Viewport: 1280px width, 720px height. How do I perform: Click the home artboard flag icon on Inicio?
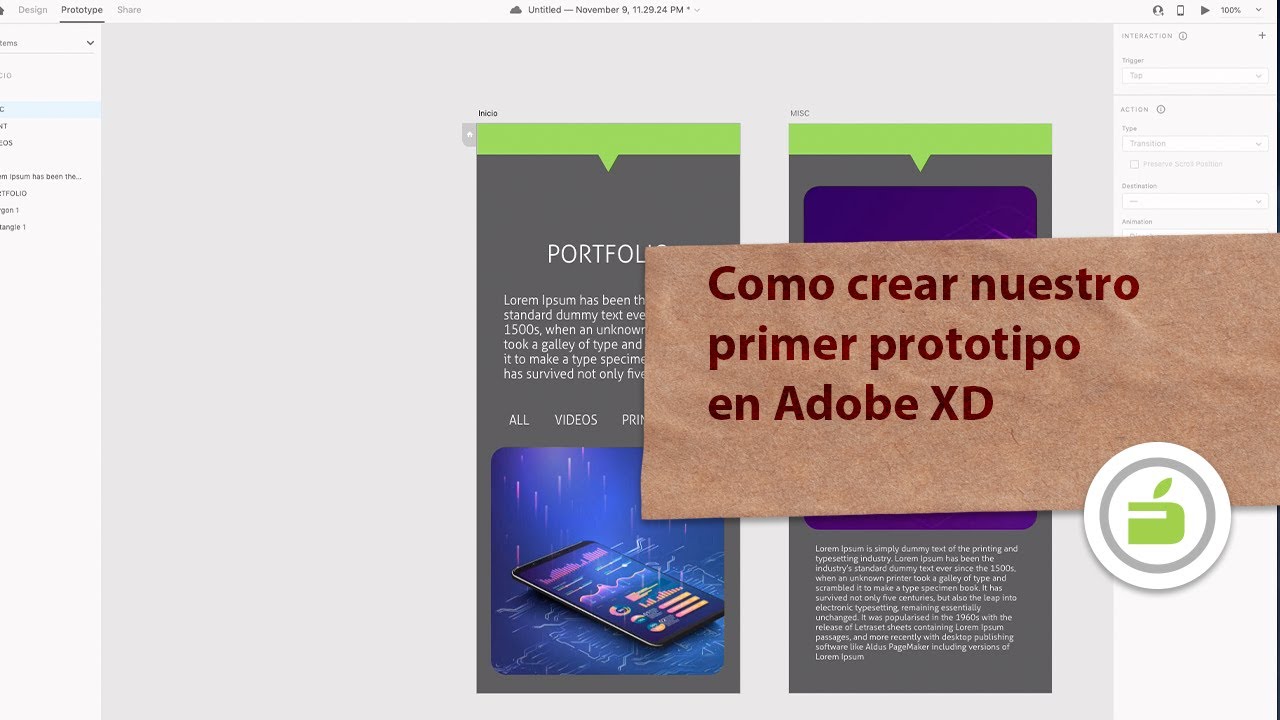(x=469, y=134)
